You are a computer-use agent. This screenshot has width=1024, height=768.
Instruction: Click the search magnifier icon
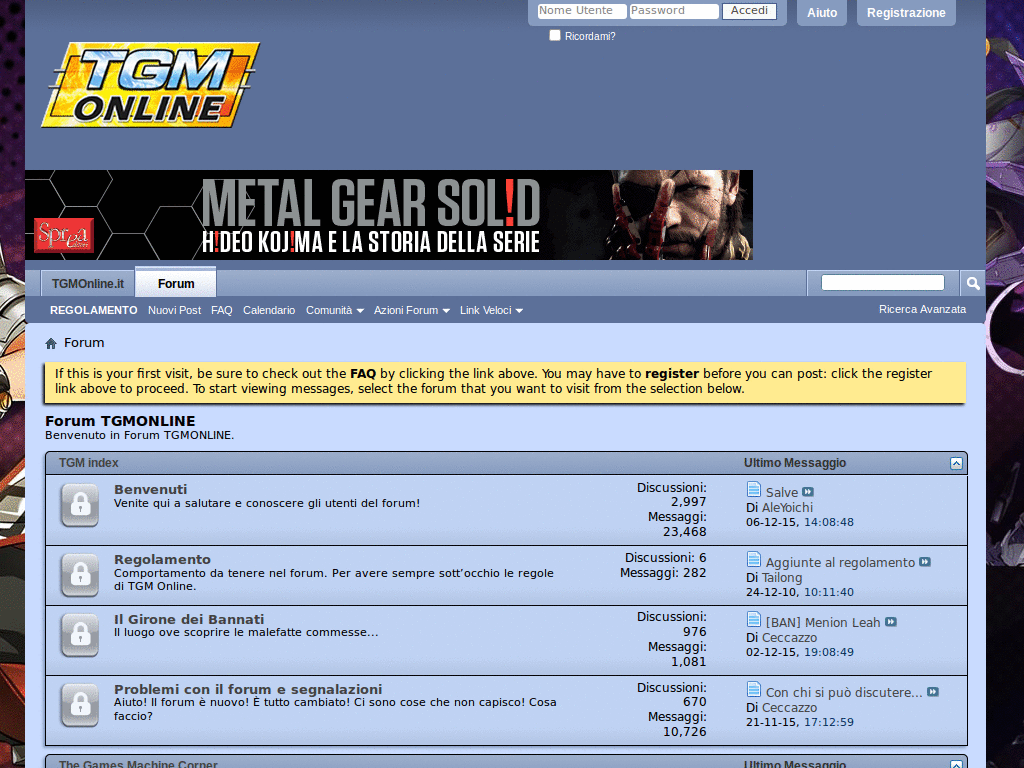[x=972, y=283]
